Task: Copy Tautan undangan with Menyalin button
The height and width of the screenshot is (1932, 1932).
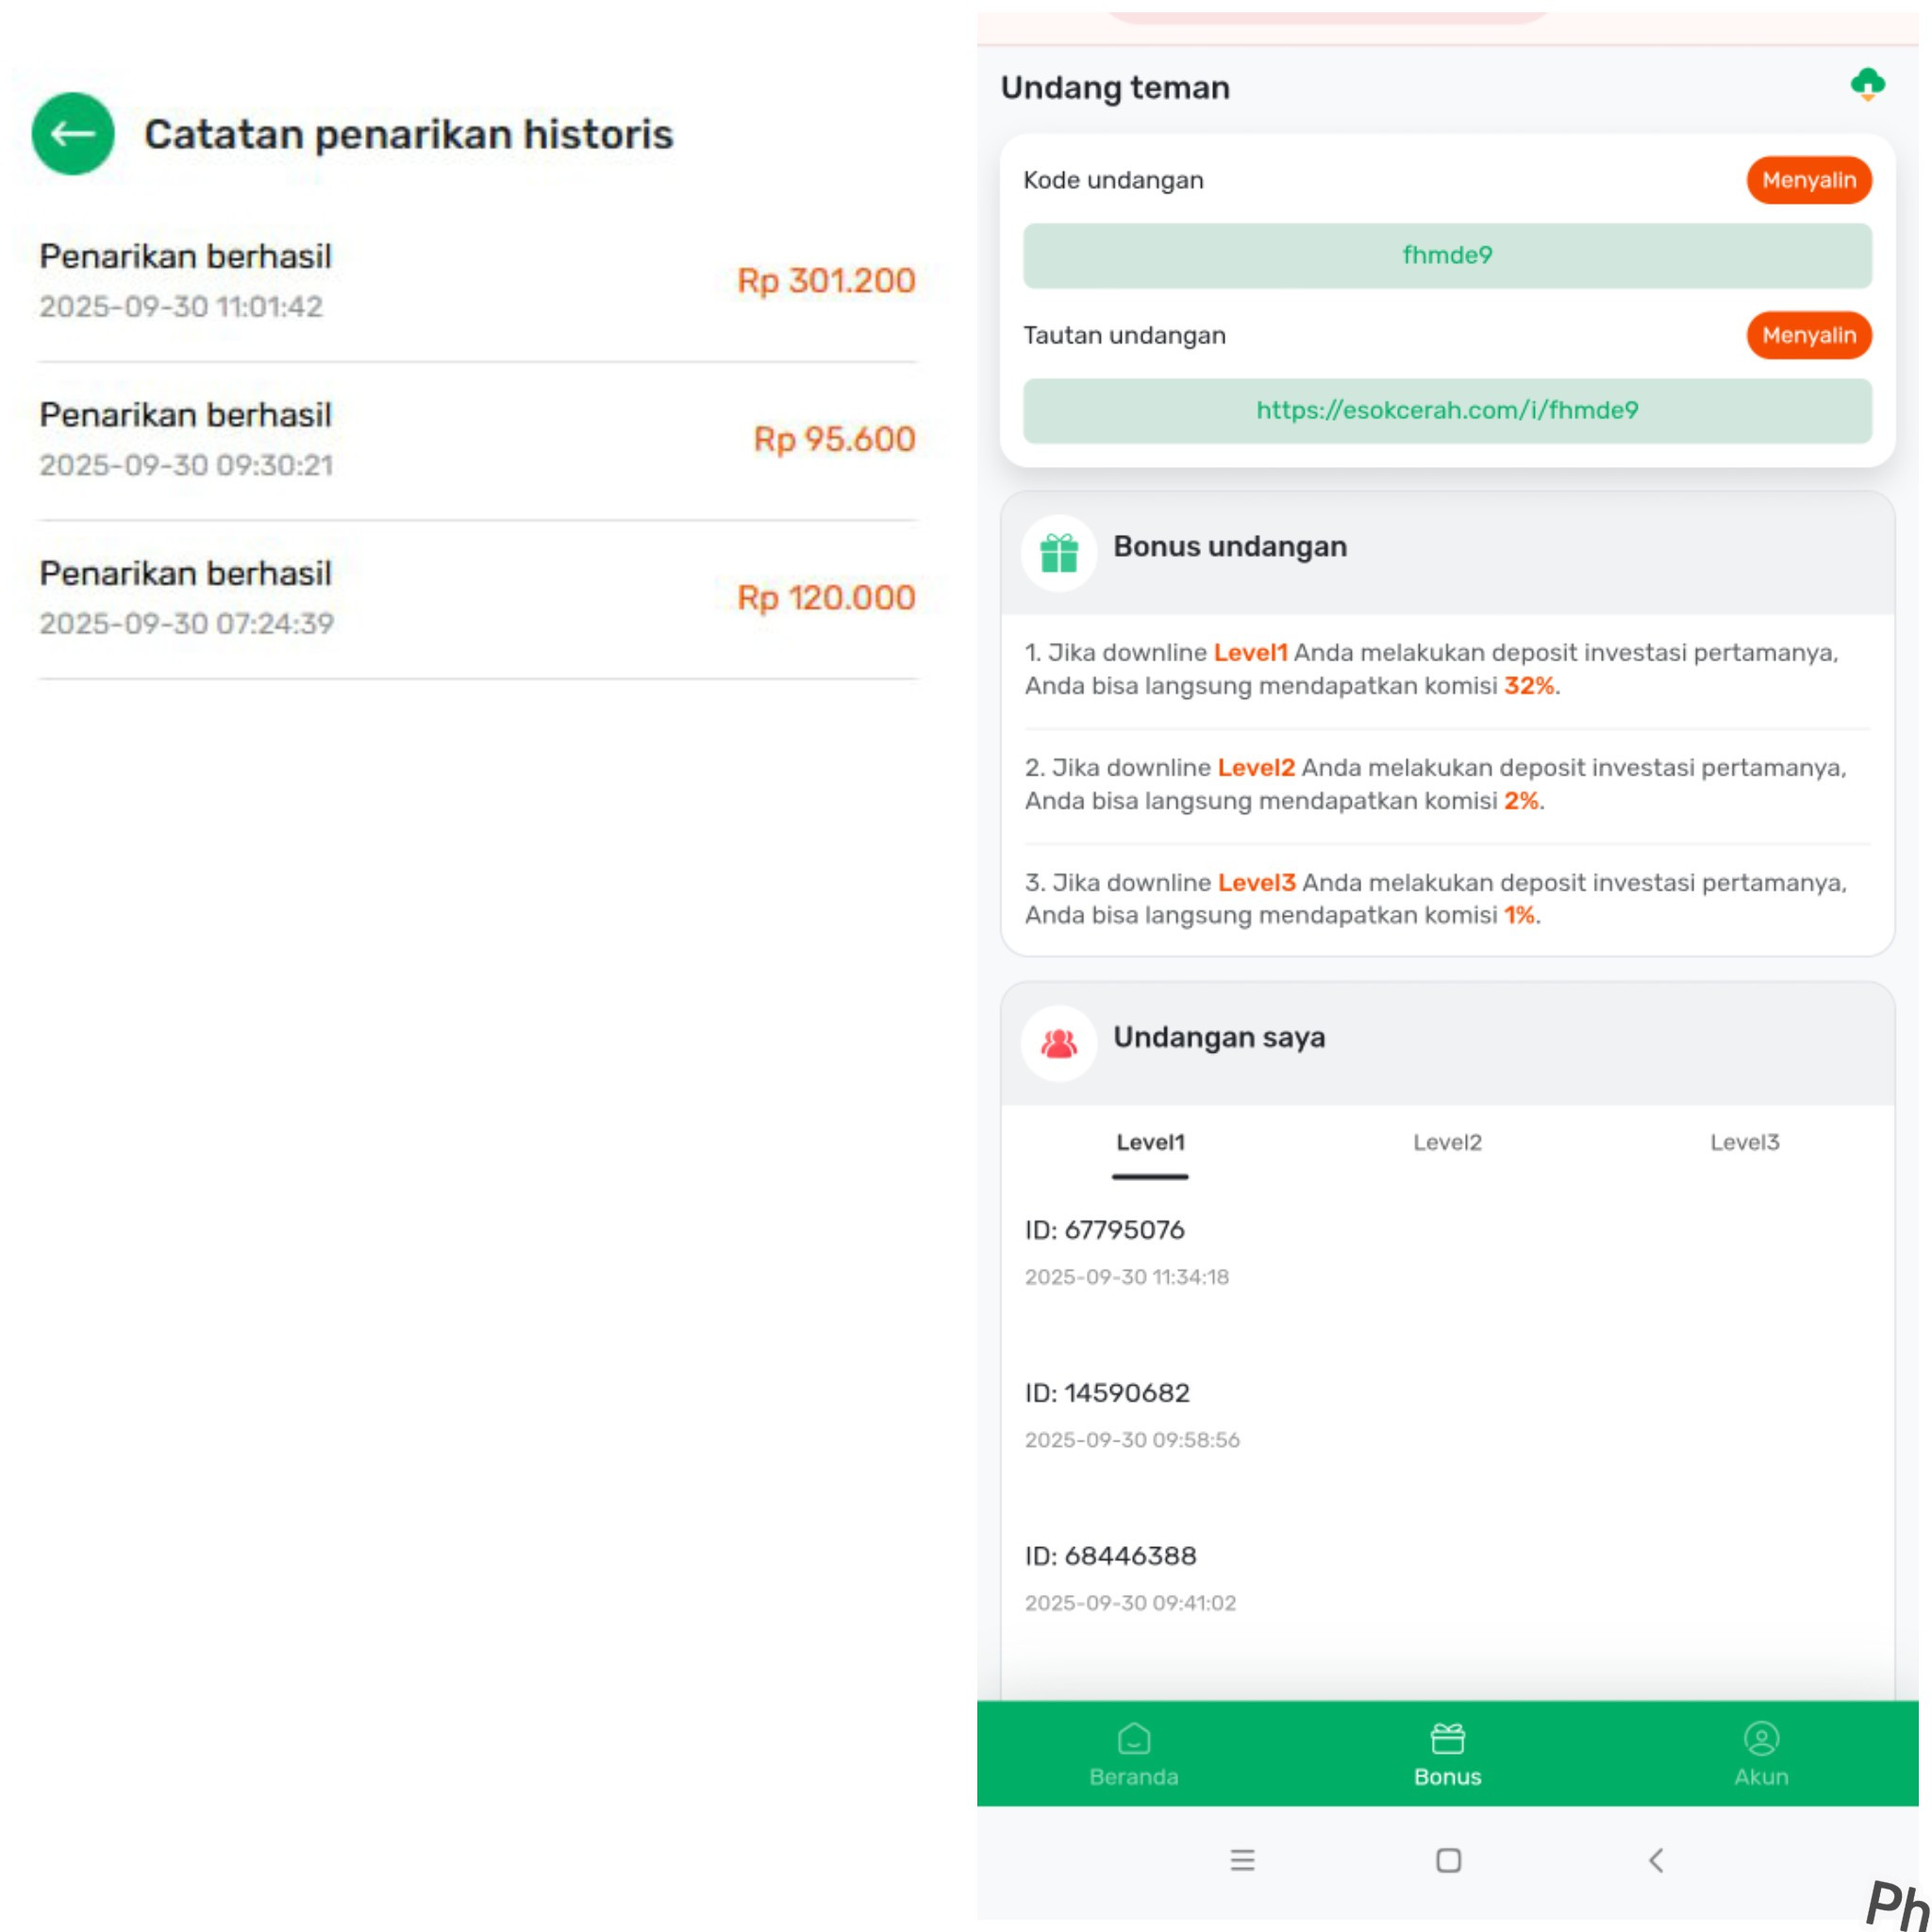Action: pyautogui.click(x=1809, y=335)
